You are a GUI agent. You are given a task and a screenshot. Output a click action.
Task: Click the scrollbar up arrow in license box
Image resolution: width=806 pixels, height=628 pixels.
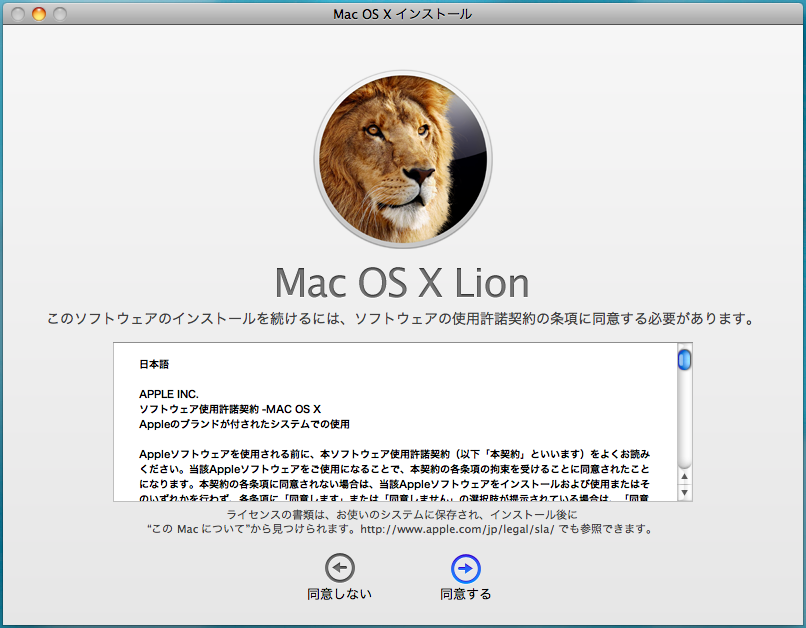(x=684, y=476)
